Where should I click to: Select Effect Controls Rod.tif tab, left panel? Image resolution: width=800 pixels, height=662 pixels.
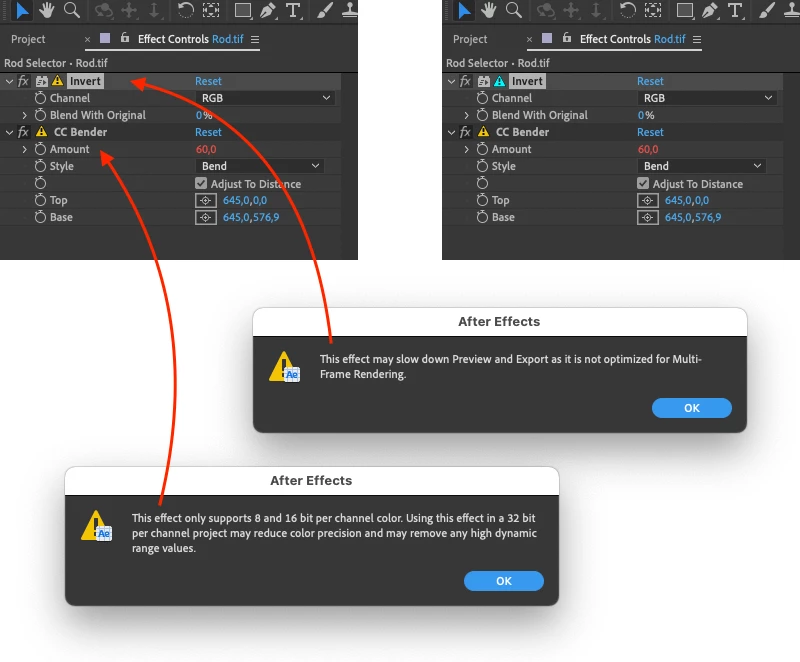190,39
